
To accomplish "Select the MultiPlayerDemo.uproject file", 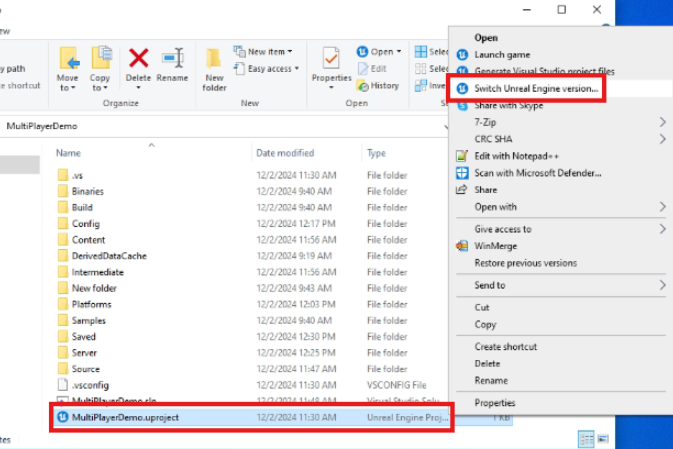I will click(125, 417).
